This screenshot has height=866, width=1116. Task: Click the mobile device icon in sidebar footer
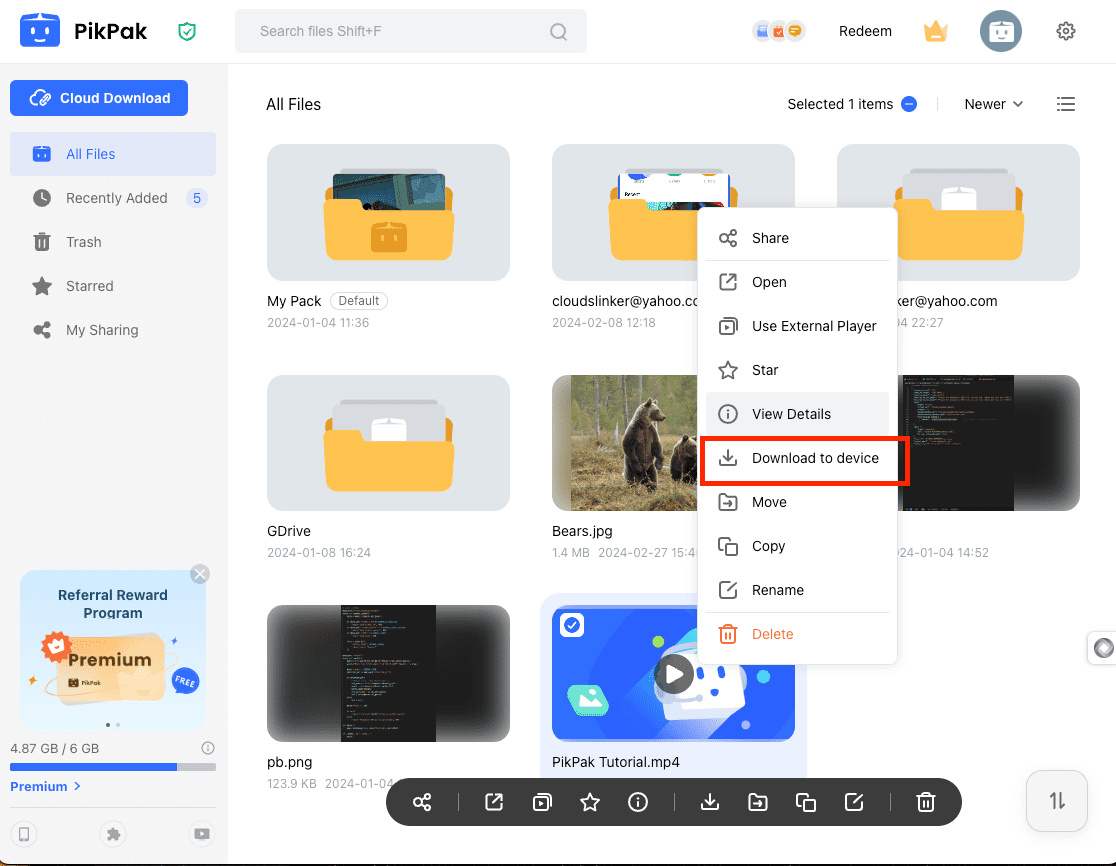point(24,834)
